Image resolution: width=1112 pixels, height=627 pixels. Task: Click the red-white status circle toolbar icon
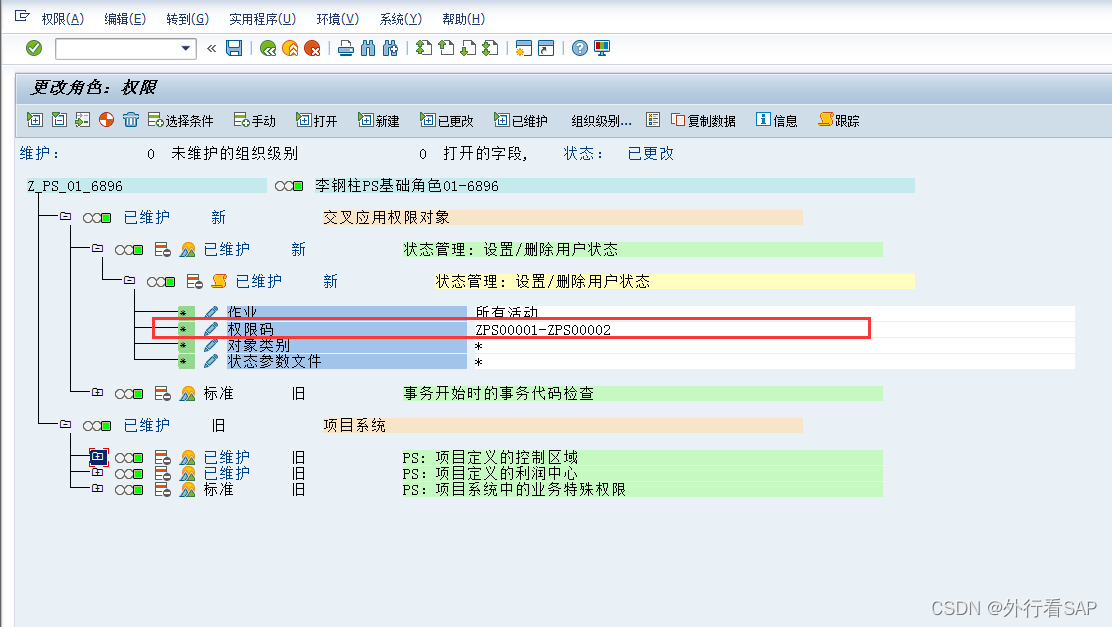106,120
